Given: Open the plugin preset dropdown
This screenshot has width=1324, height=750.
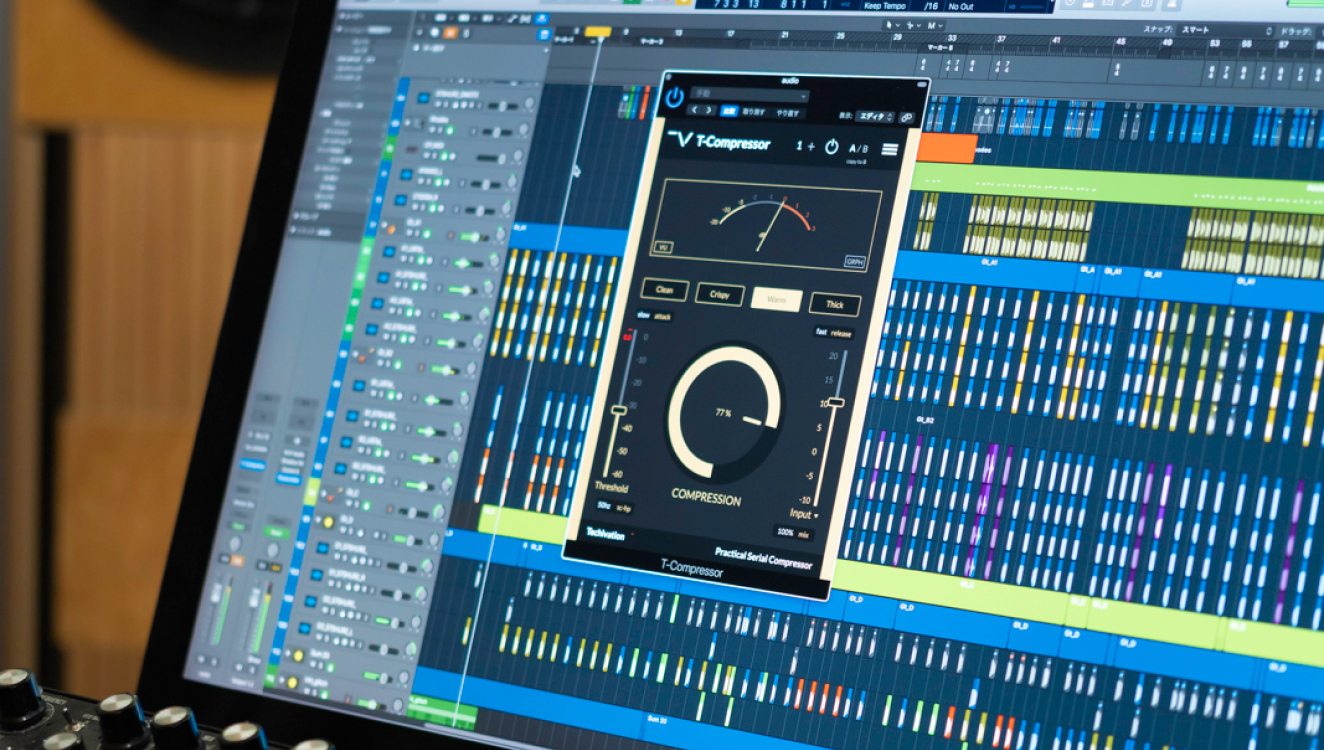Looking at the screenshot, I should click(x=748, y=96).
